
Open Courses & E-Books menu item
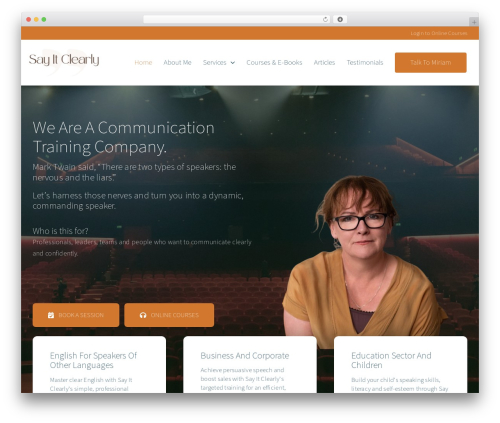point(274,62)
